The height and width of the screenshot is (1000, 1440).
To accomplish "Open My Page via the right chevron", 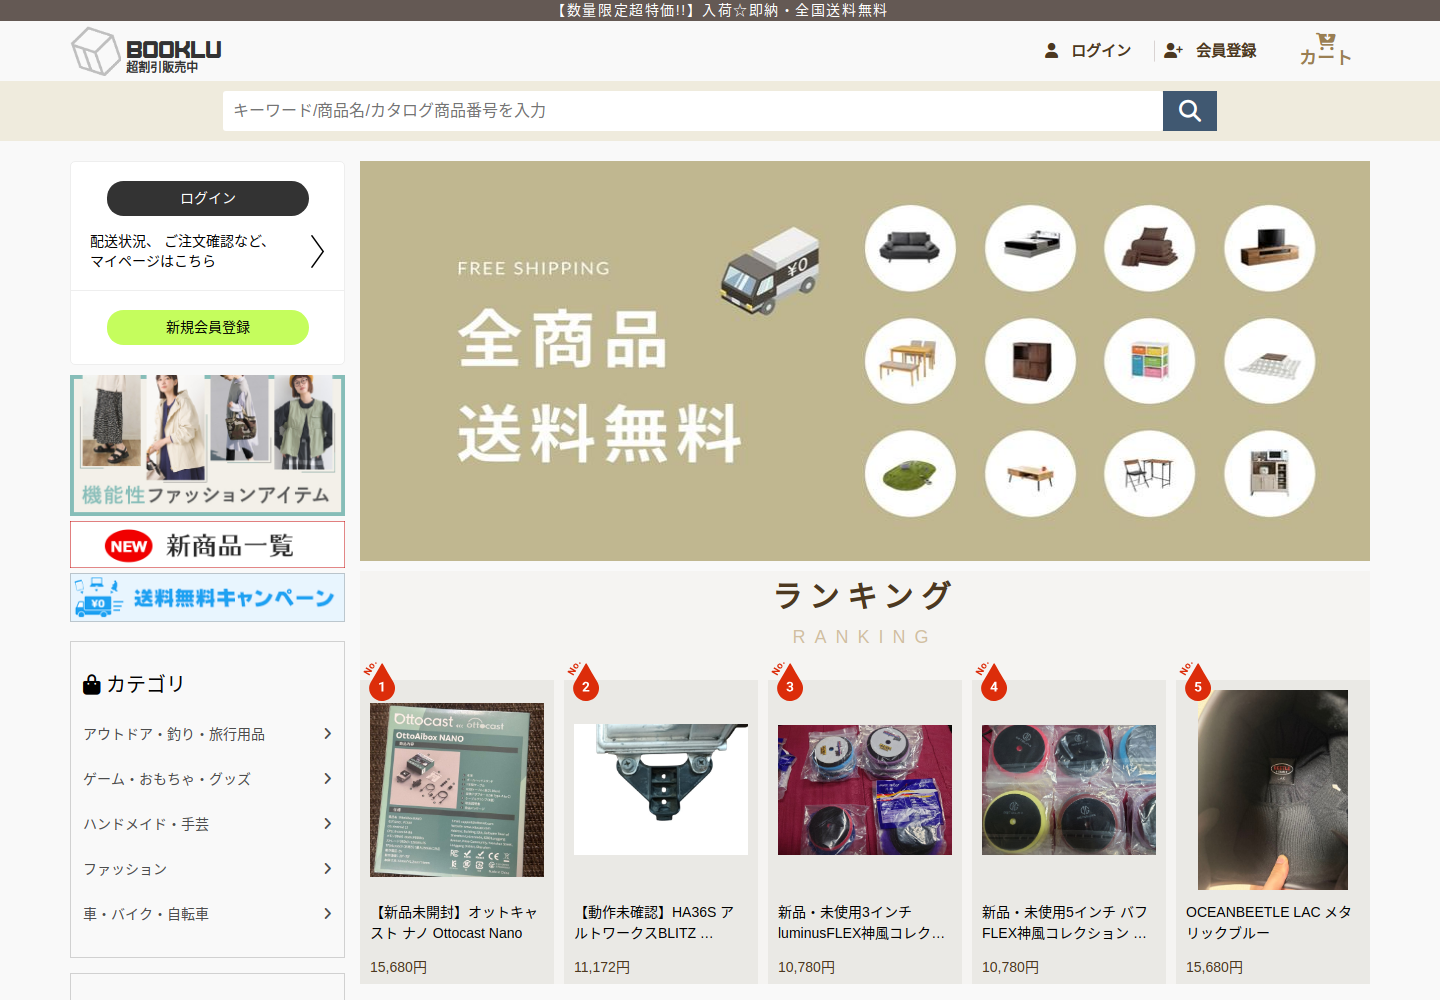I will (317, 251).
